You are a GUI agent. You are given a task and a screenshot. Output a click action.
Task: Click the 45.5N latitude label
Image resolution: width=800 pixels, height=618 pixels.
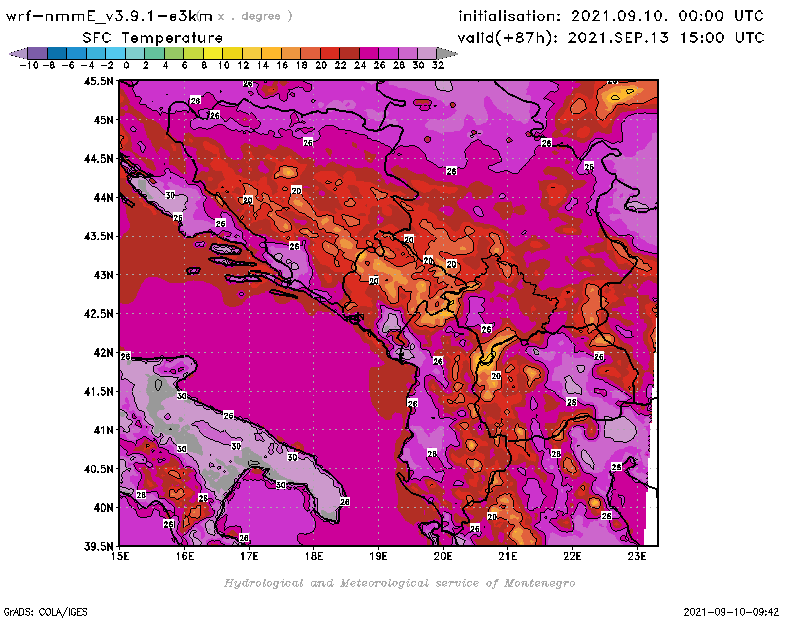(x=98, y=81)
